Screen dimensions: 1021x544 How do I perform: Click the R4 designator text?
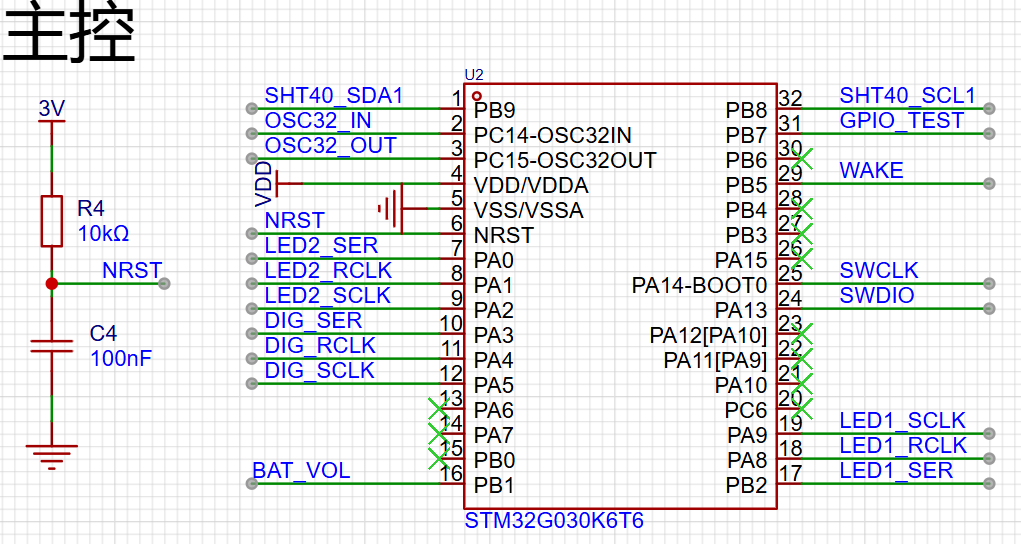[91, 208]
